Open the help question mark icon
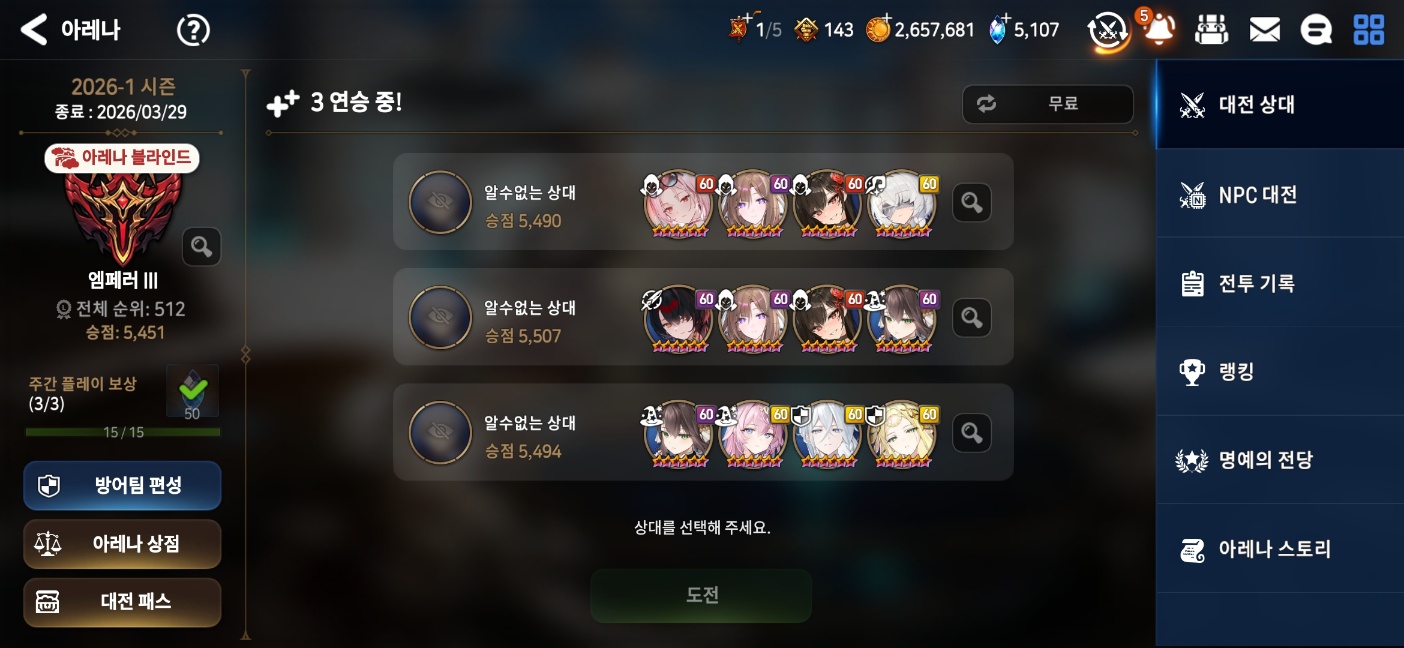This screenshot has width=1404, height=648. [193, 30]
